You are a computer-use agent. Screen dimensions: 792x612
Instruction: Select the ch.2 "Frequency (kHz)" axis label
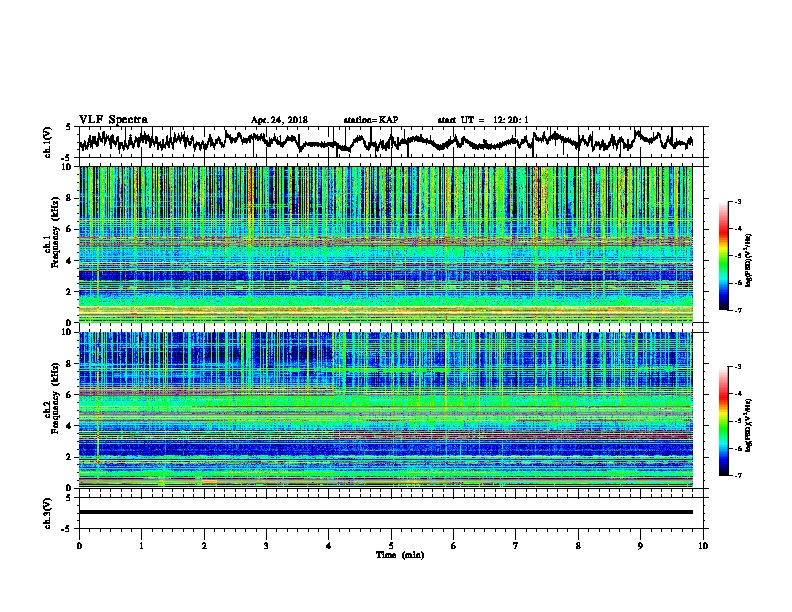[55, 398]
